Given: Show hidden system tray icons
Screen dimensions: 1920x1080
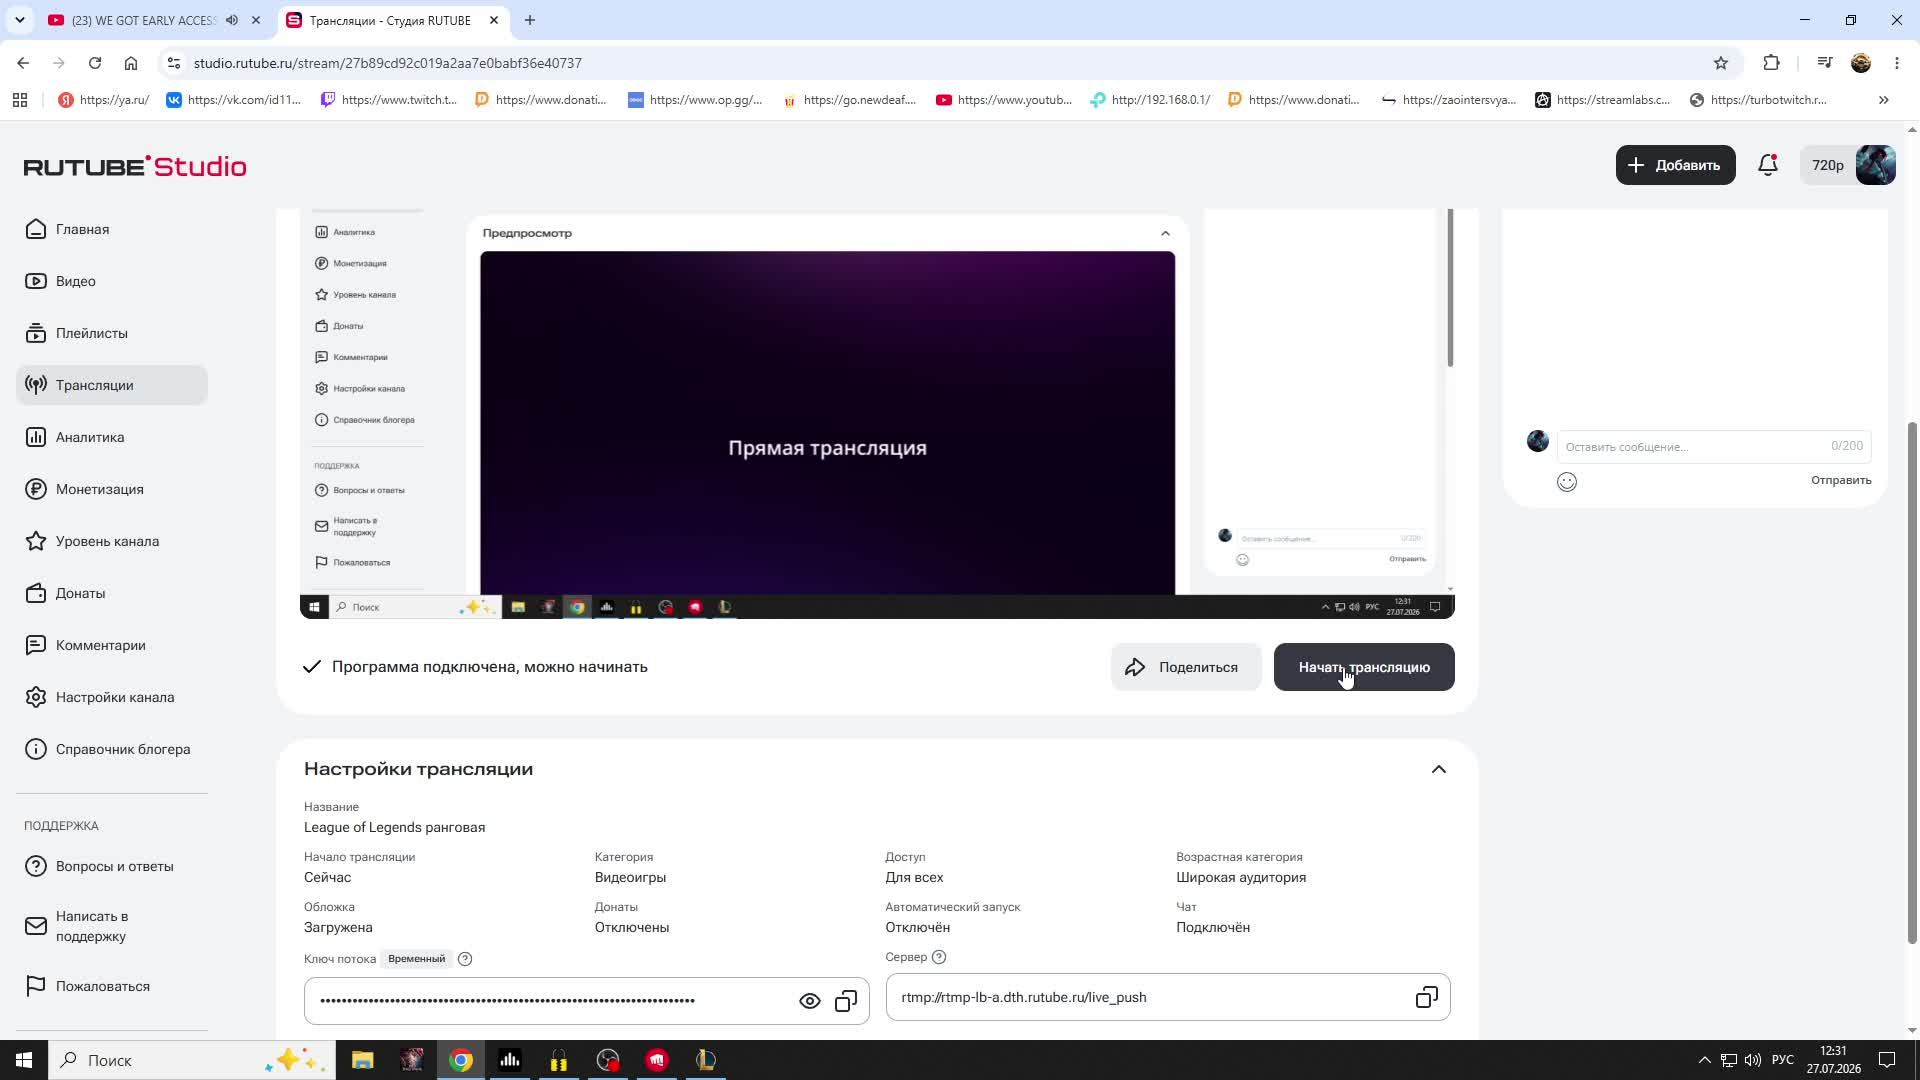Looking at the screenshot, I should (x=1704, y=1060).
